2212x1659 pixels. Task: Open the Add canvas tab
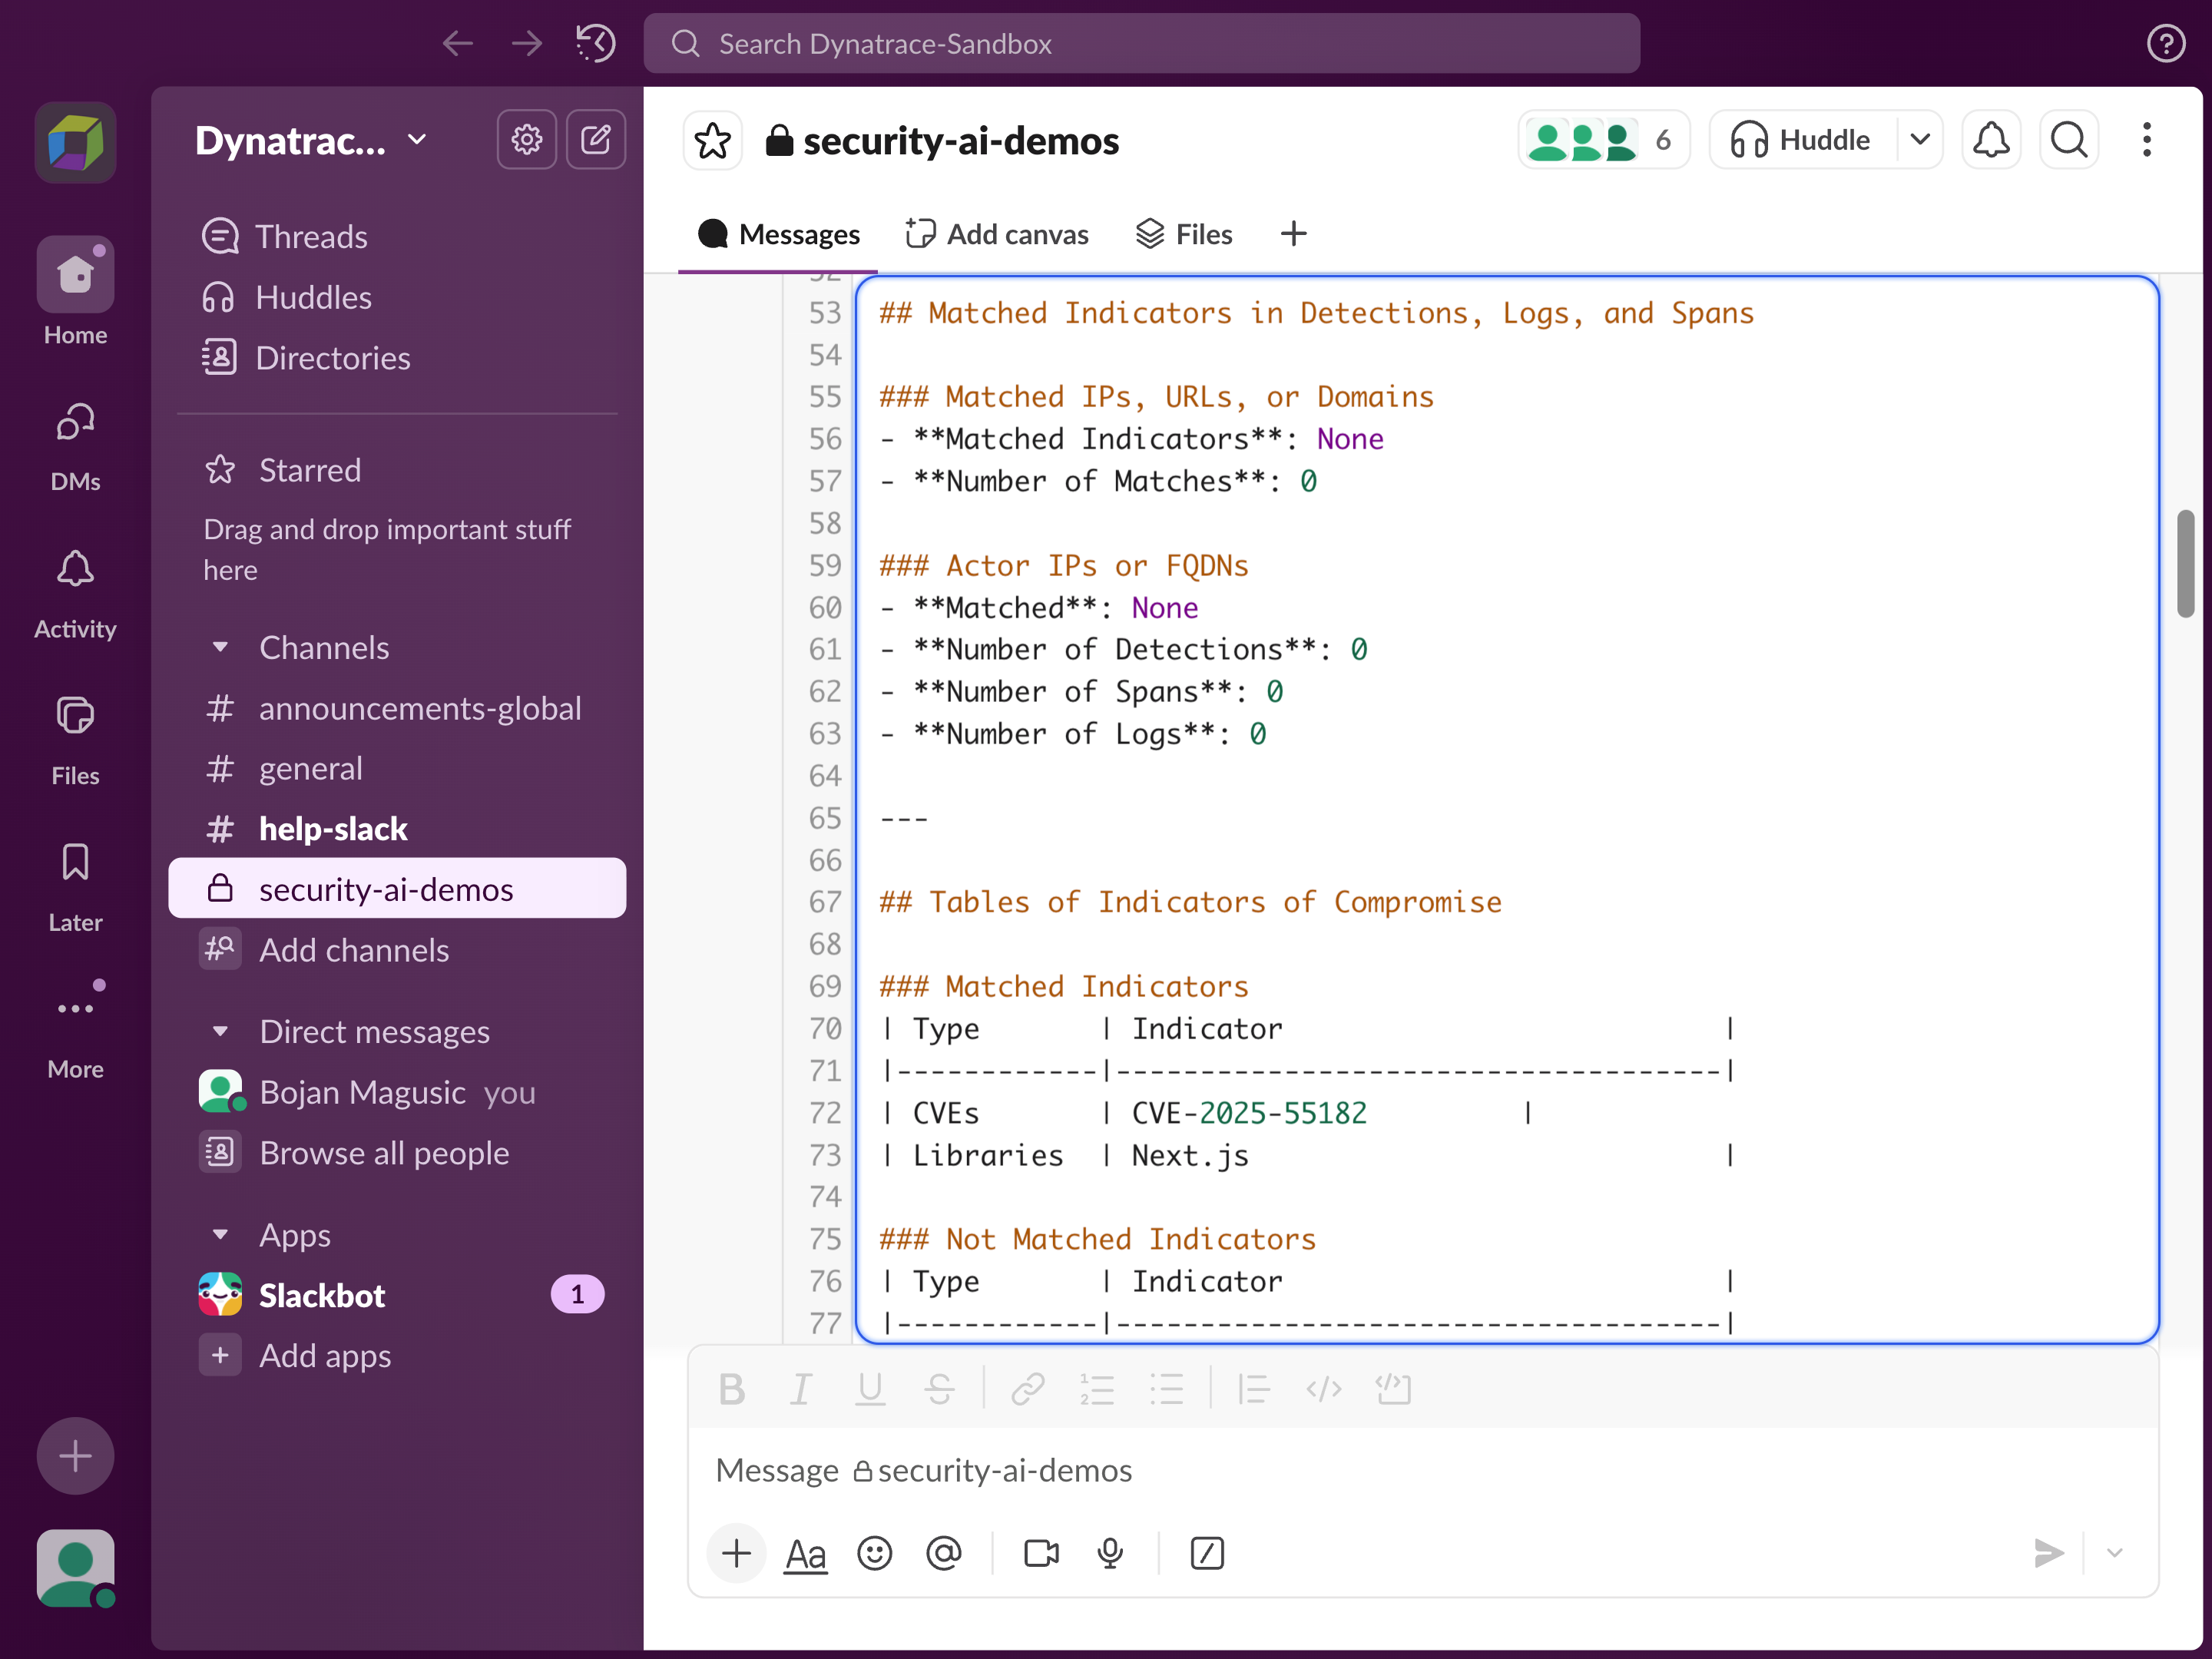997,234
